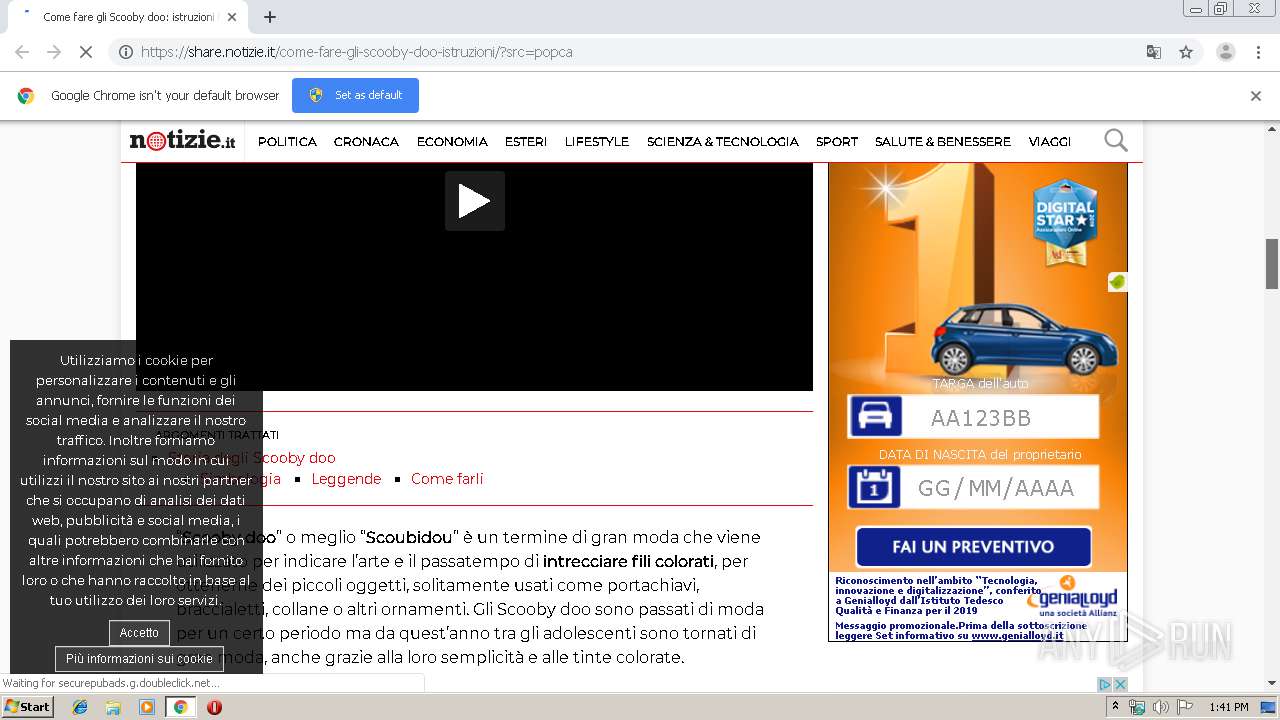View site information icon in address bar

click(125, 52)
